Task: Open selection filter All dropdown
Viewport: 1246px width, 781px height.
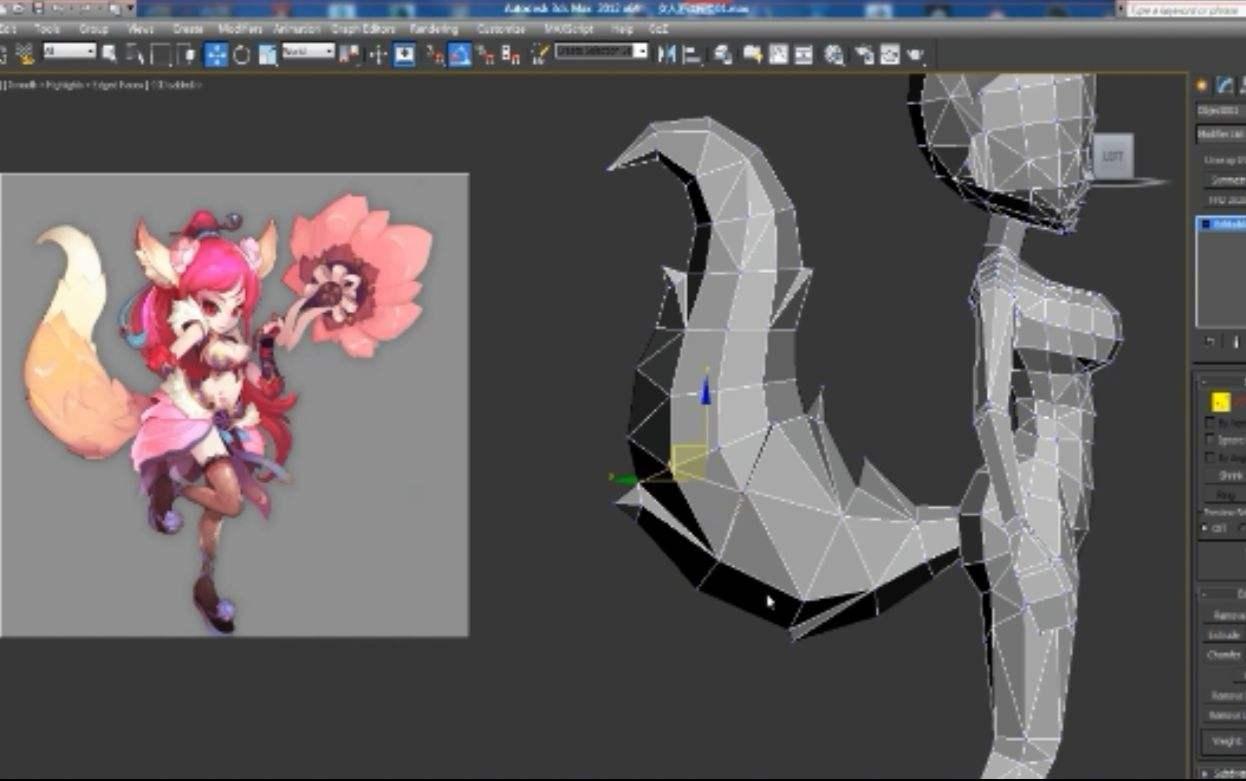Action: coord(69,51)
